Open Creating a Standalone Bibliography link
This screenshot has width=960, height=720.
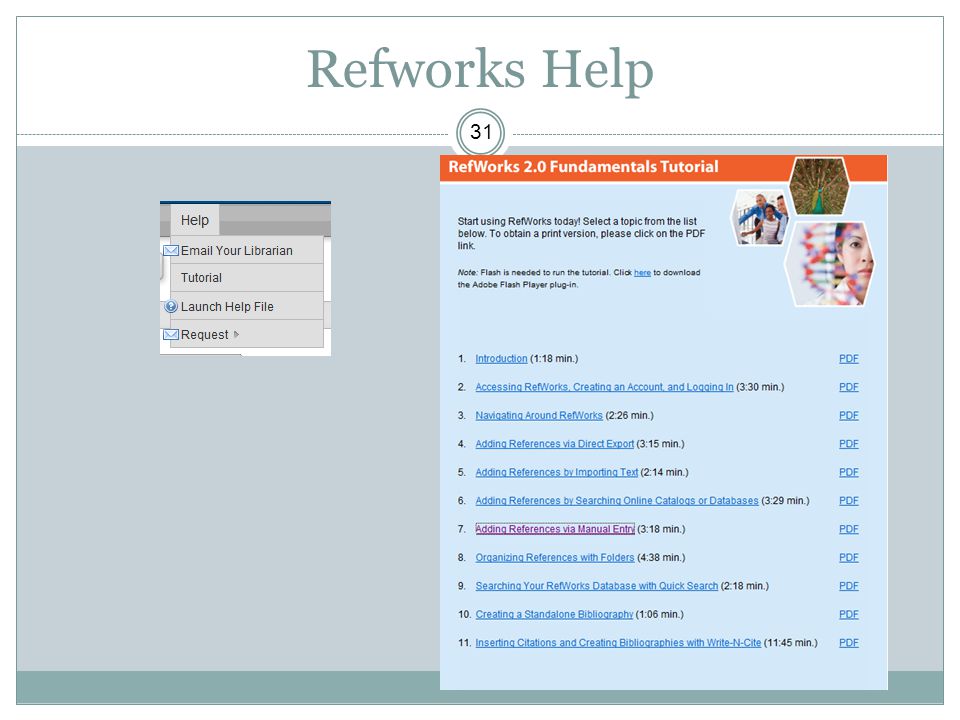click(x=555, y=614)
